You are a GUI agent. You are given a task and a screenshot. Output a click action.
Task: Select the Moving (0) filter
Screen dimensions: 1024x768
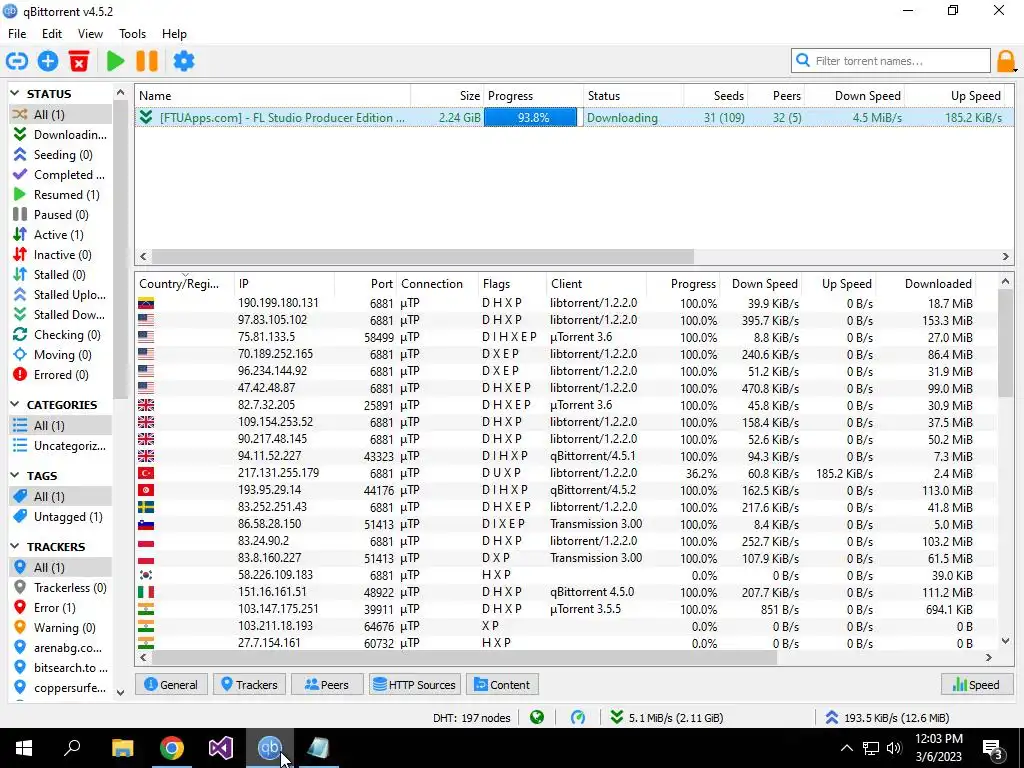60,355
